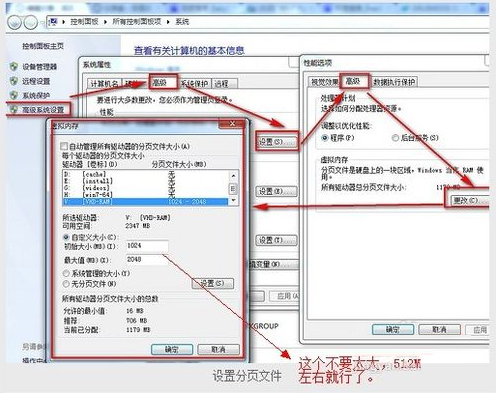Select 后台服务(S) radio button

395,138
